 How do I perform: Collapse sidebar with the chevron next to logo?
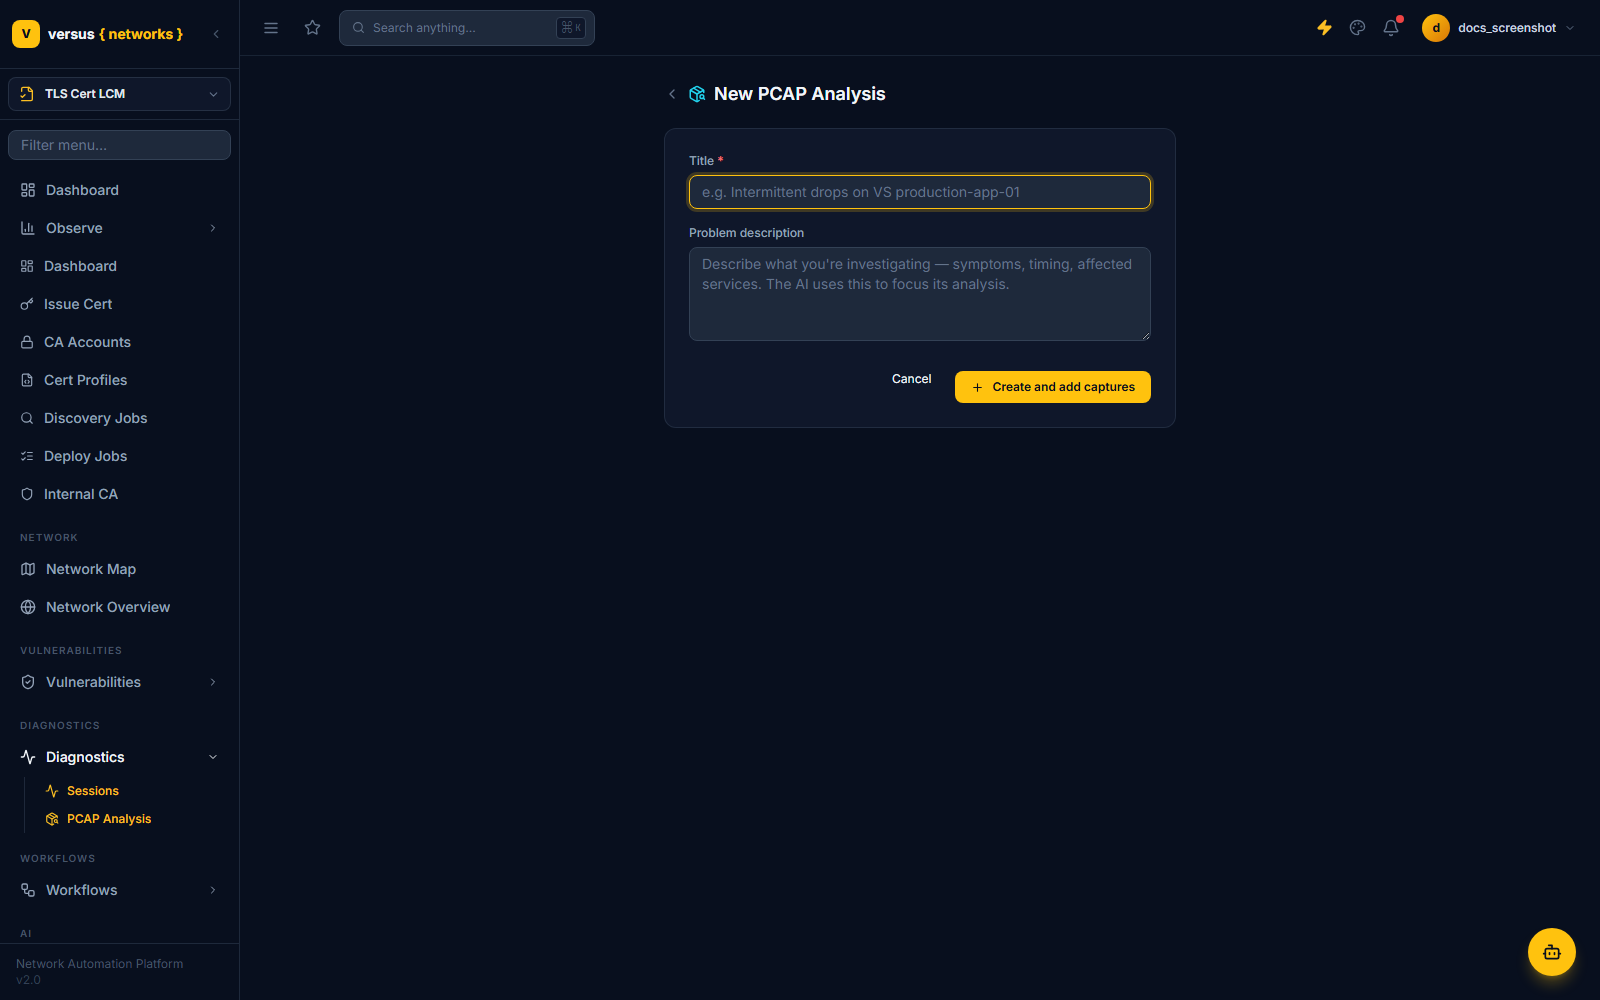pos(216,34)
